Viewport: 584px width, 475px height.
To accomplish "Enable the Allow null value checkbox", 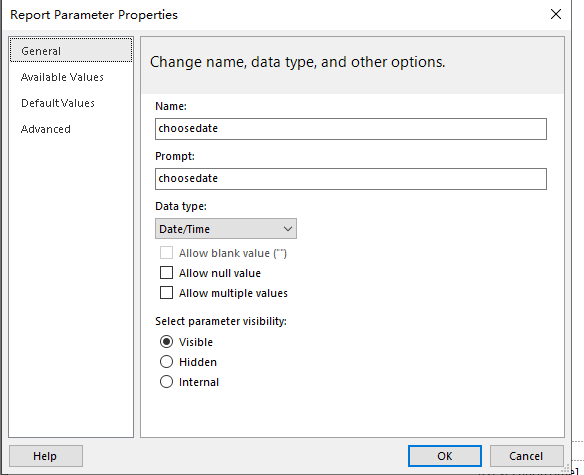I will coord(166,273).
